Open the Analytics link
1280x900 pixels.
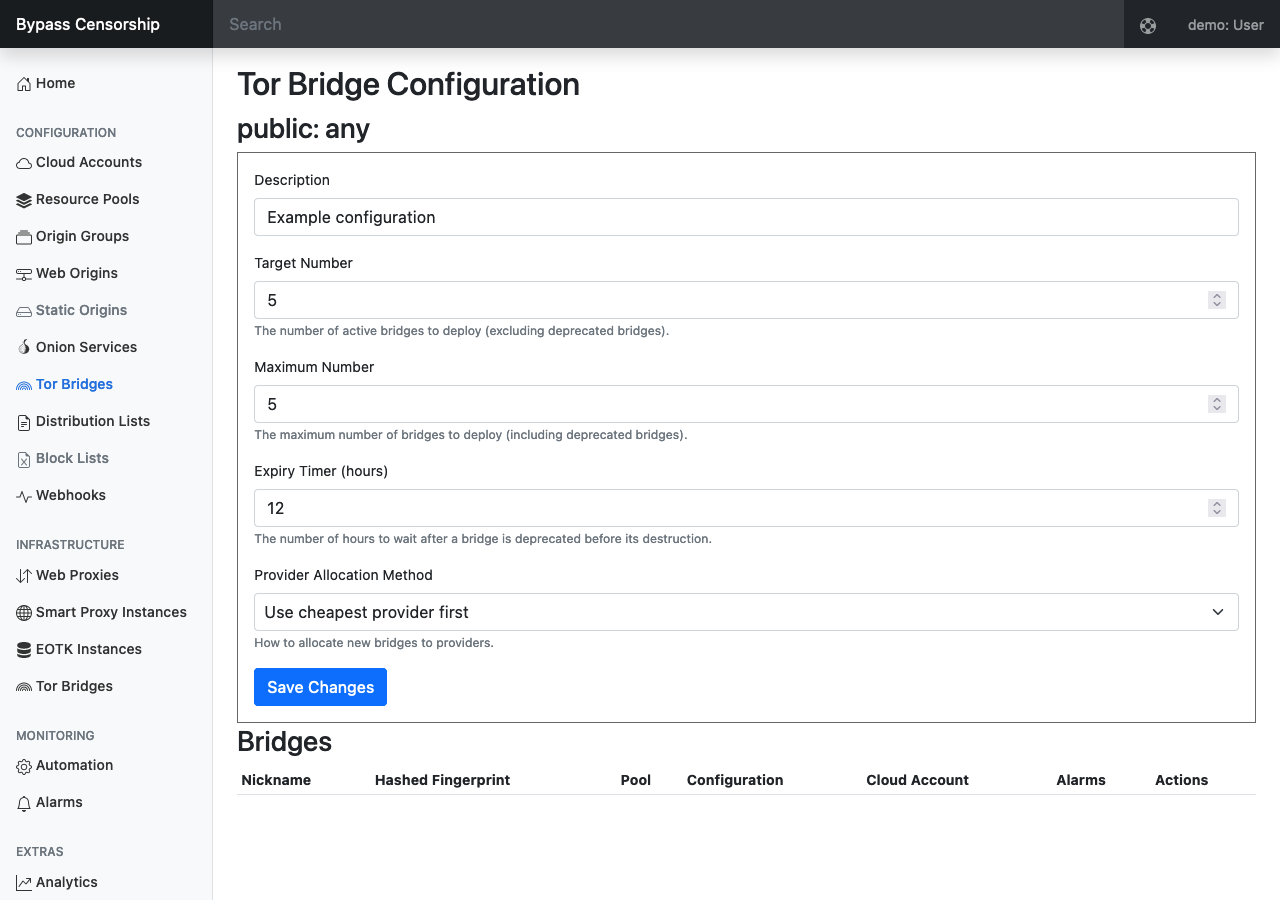point(66,882)
